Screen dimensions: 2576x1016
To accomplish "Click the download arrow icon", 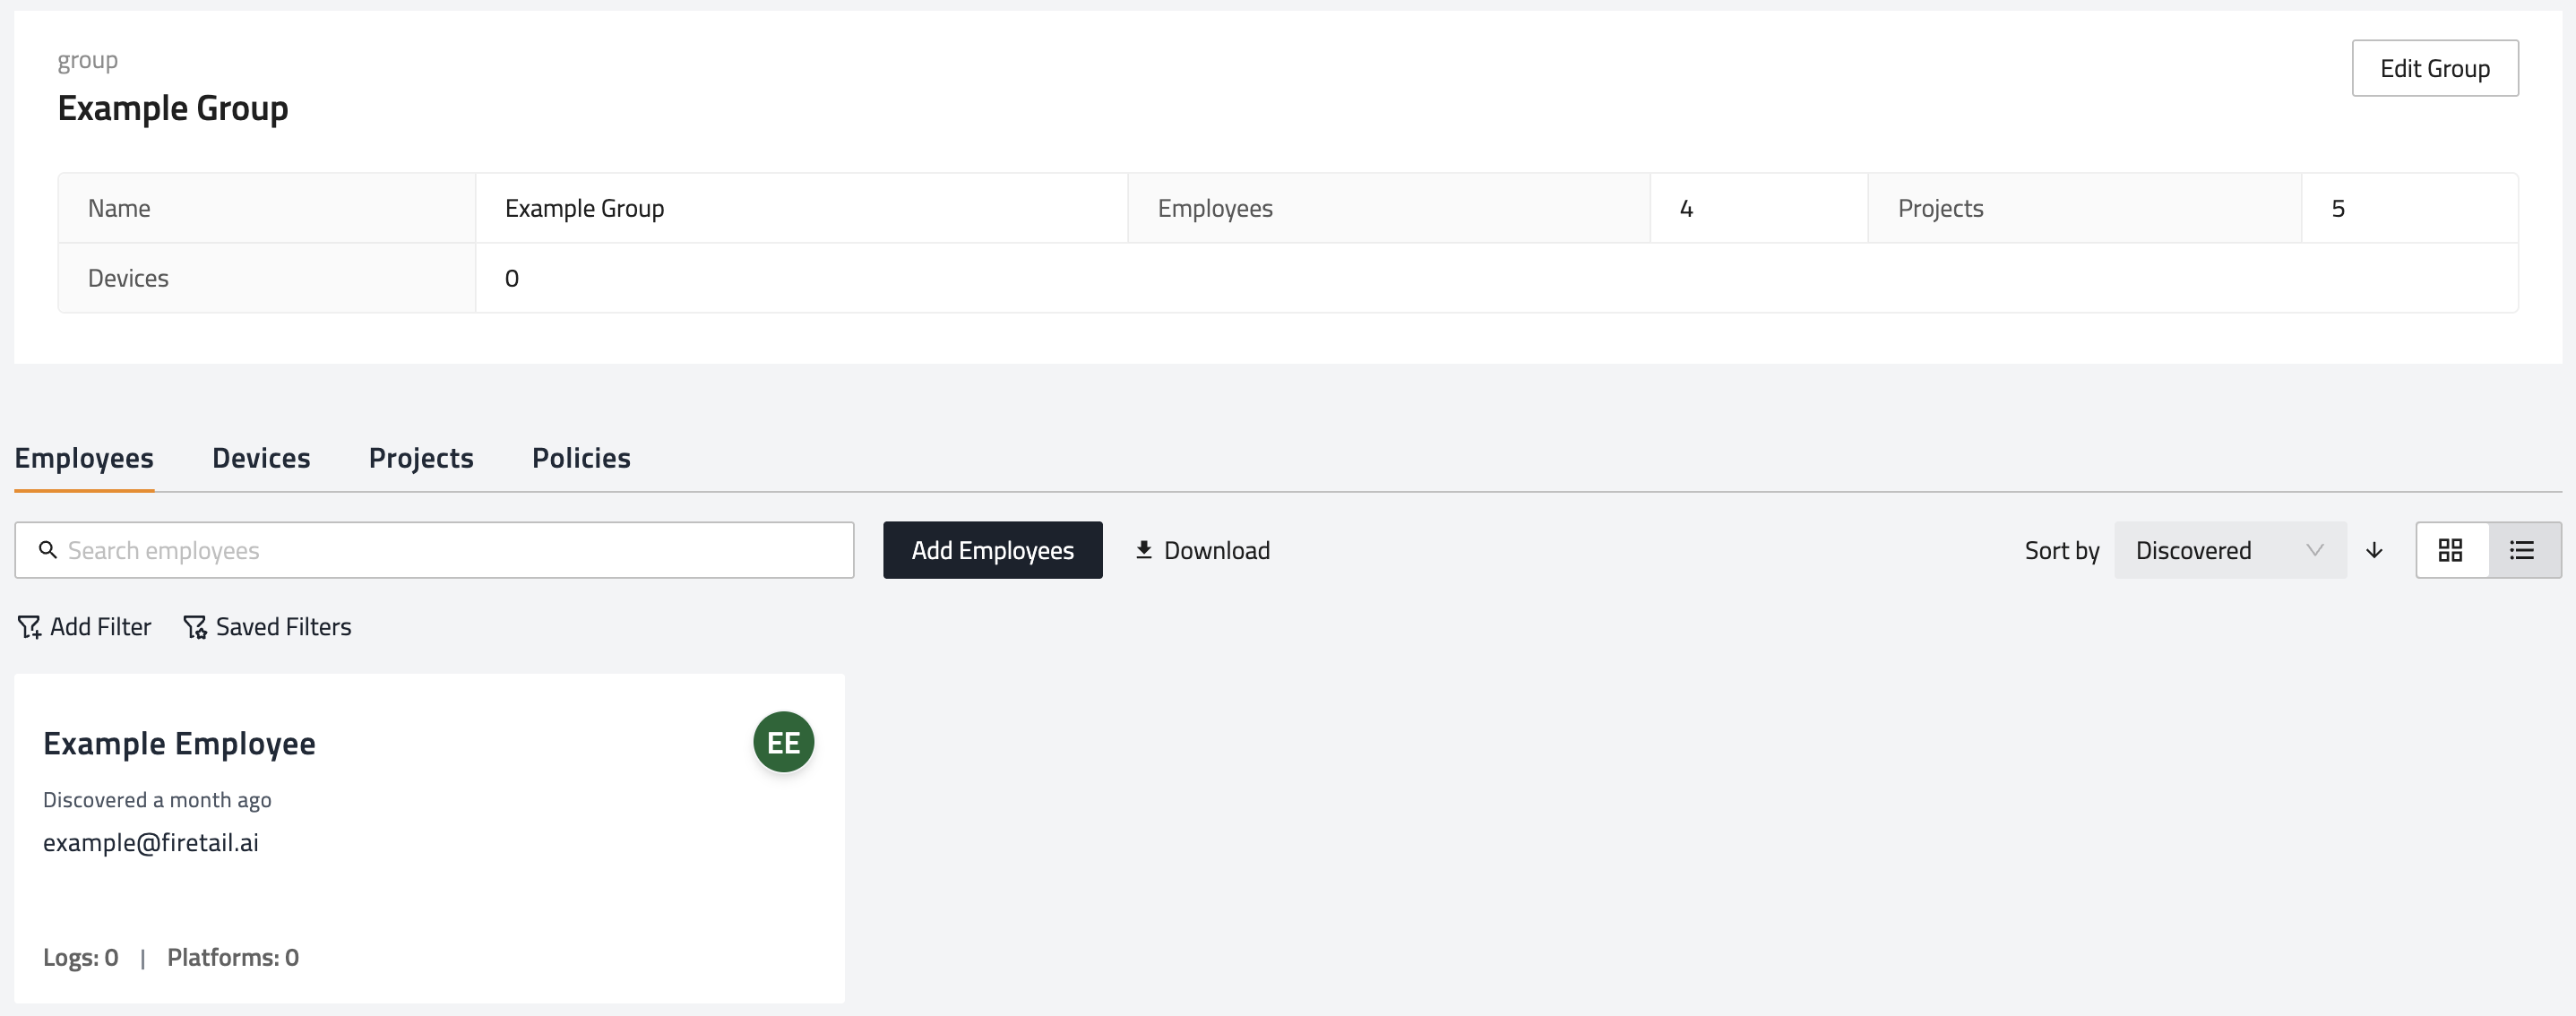I will pyautogui.click(x=1144, y=550).
